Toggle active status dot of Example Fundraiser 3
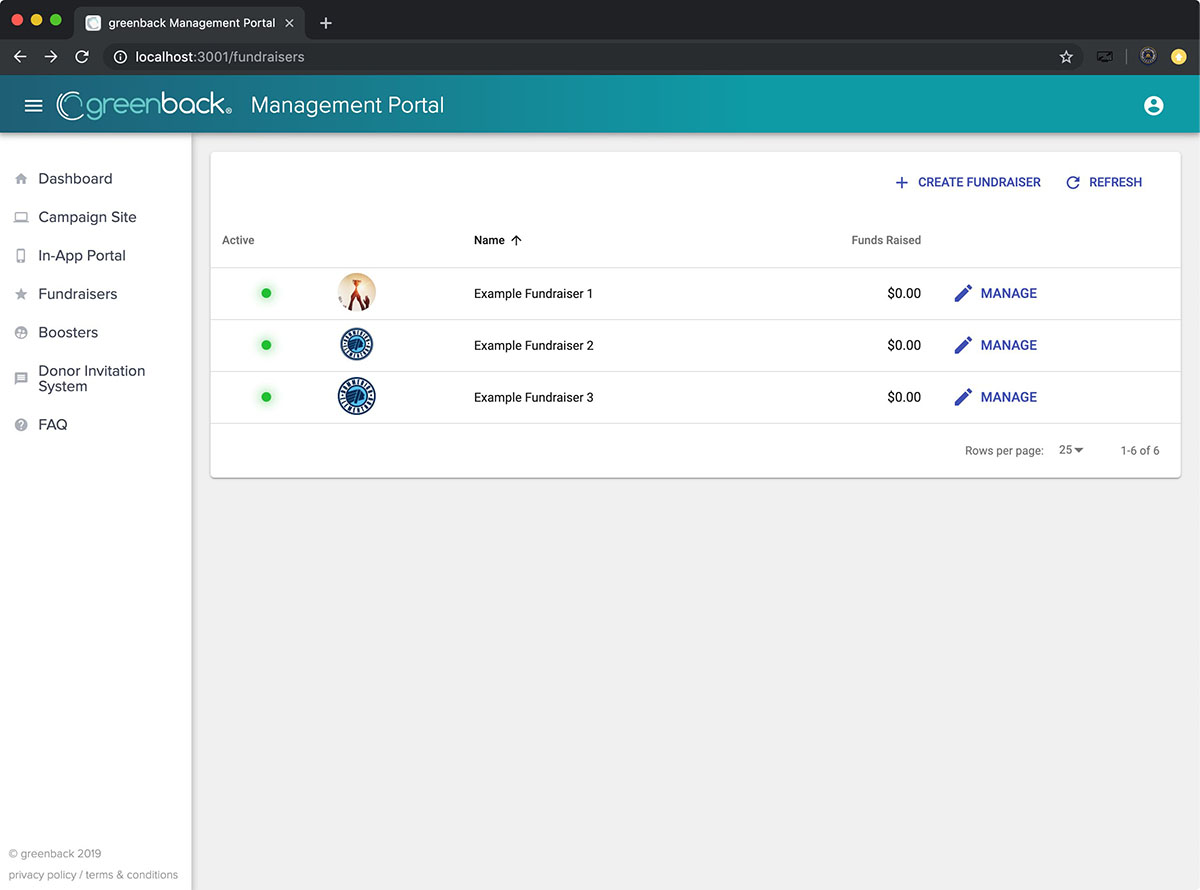 click(266, 397)
